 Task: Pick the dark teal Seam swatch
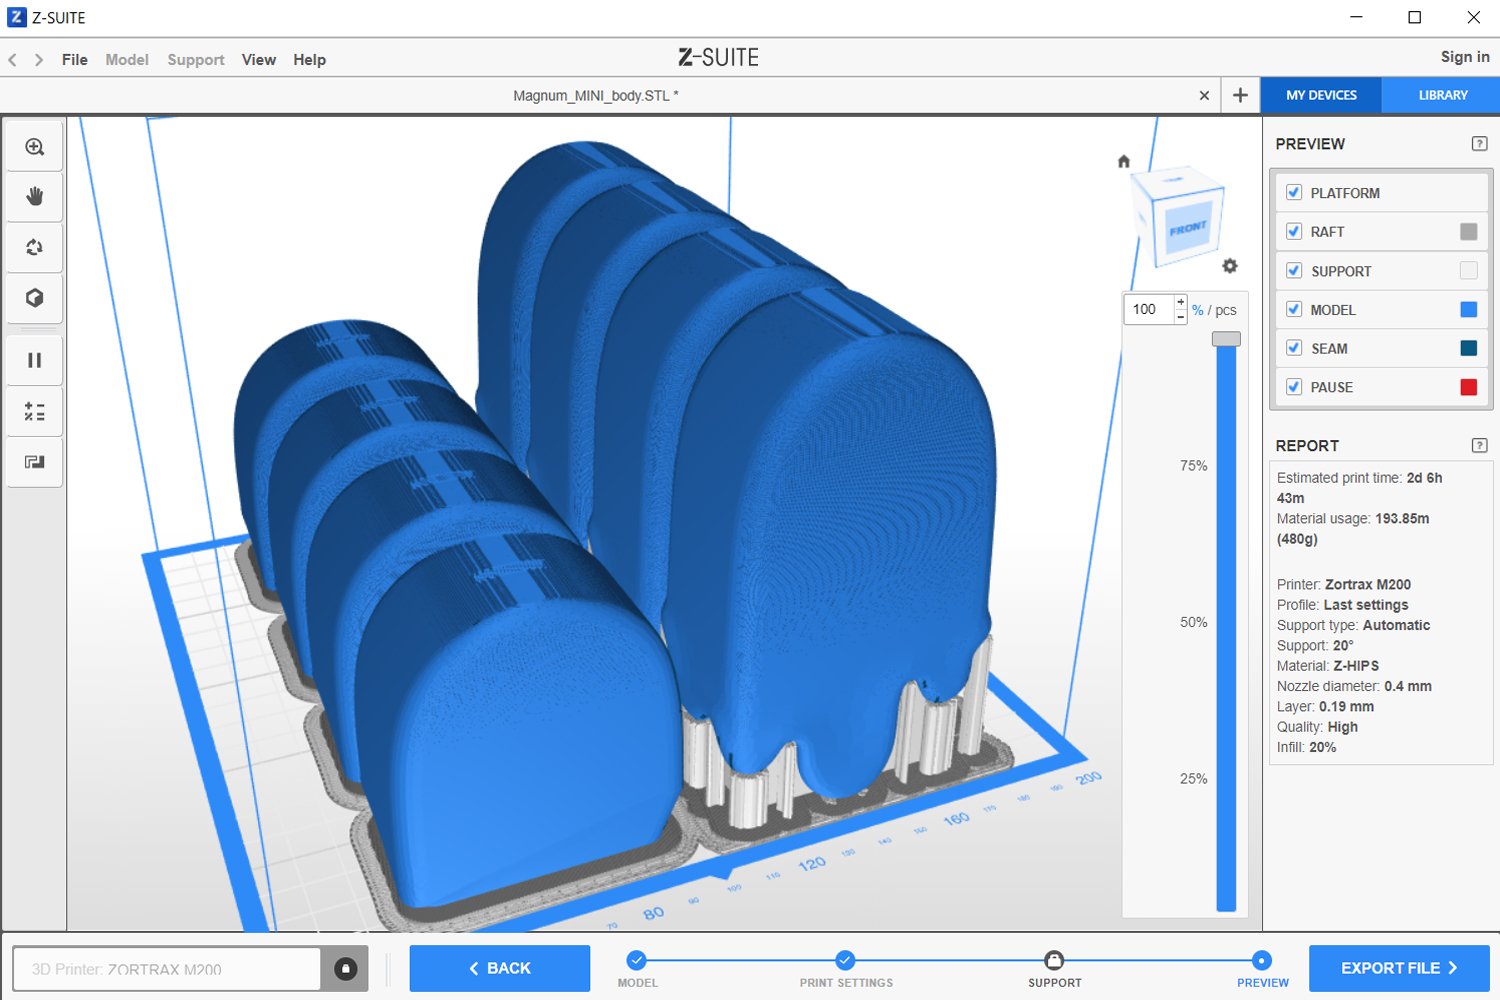click(x=1468, y=348)
